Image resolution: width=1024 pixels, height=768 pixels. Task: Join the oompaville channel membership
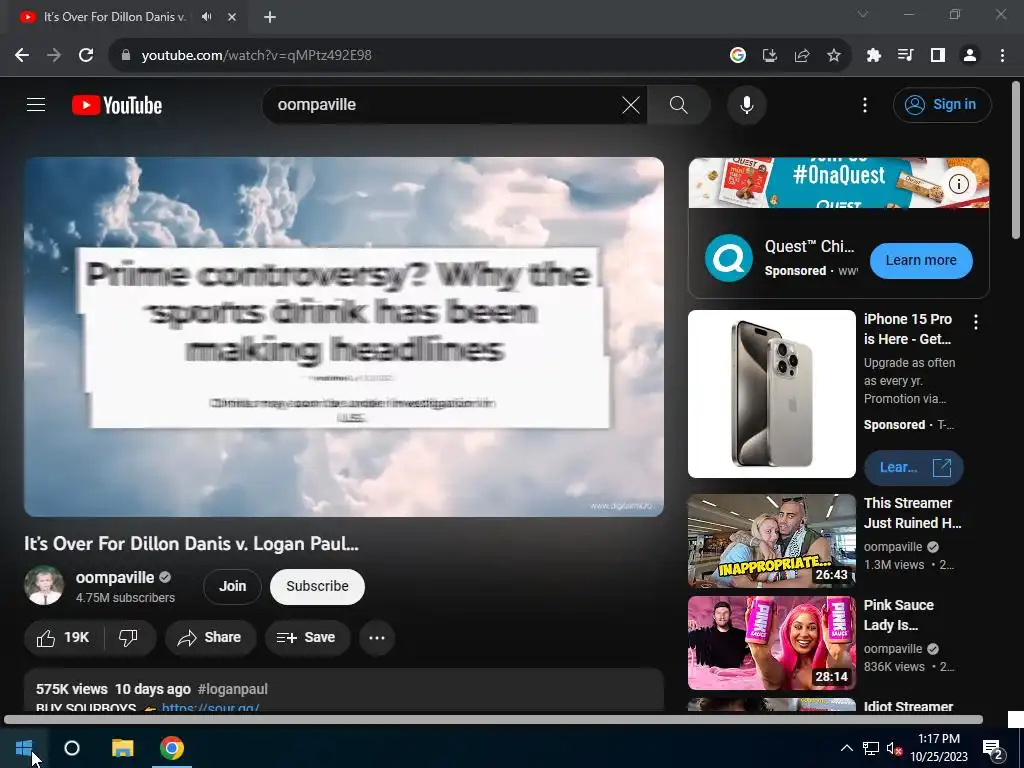point(232,586)
